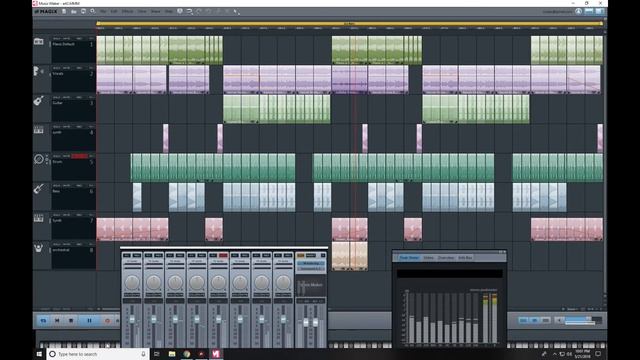The width and height of the screenshot is (640, 360).
Task: Toggle MUTE on the Vocals track
Action: tap(66, 68)
